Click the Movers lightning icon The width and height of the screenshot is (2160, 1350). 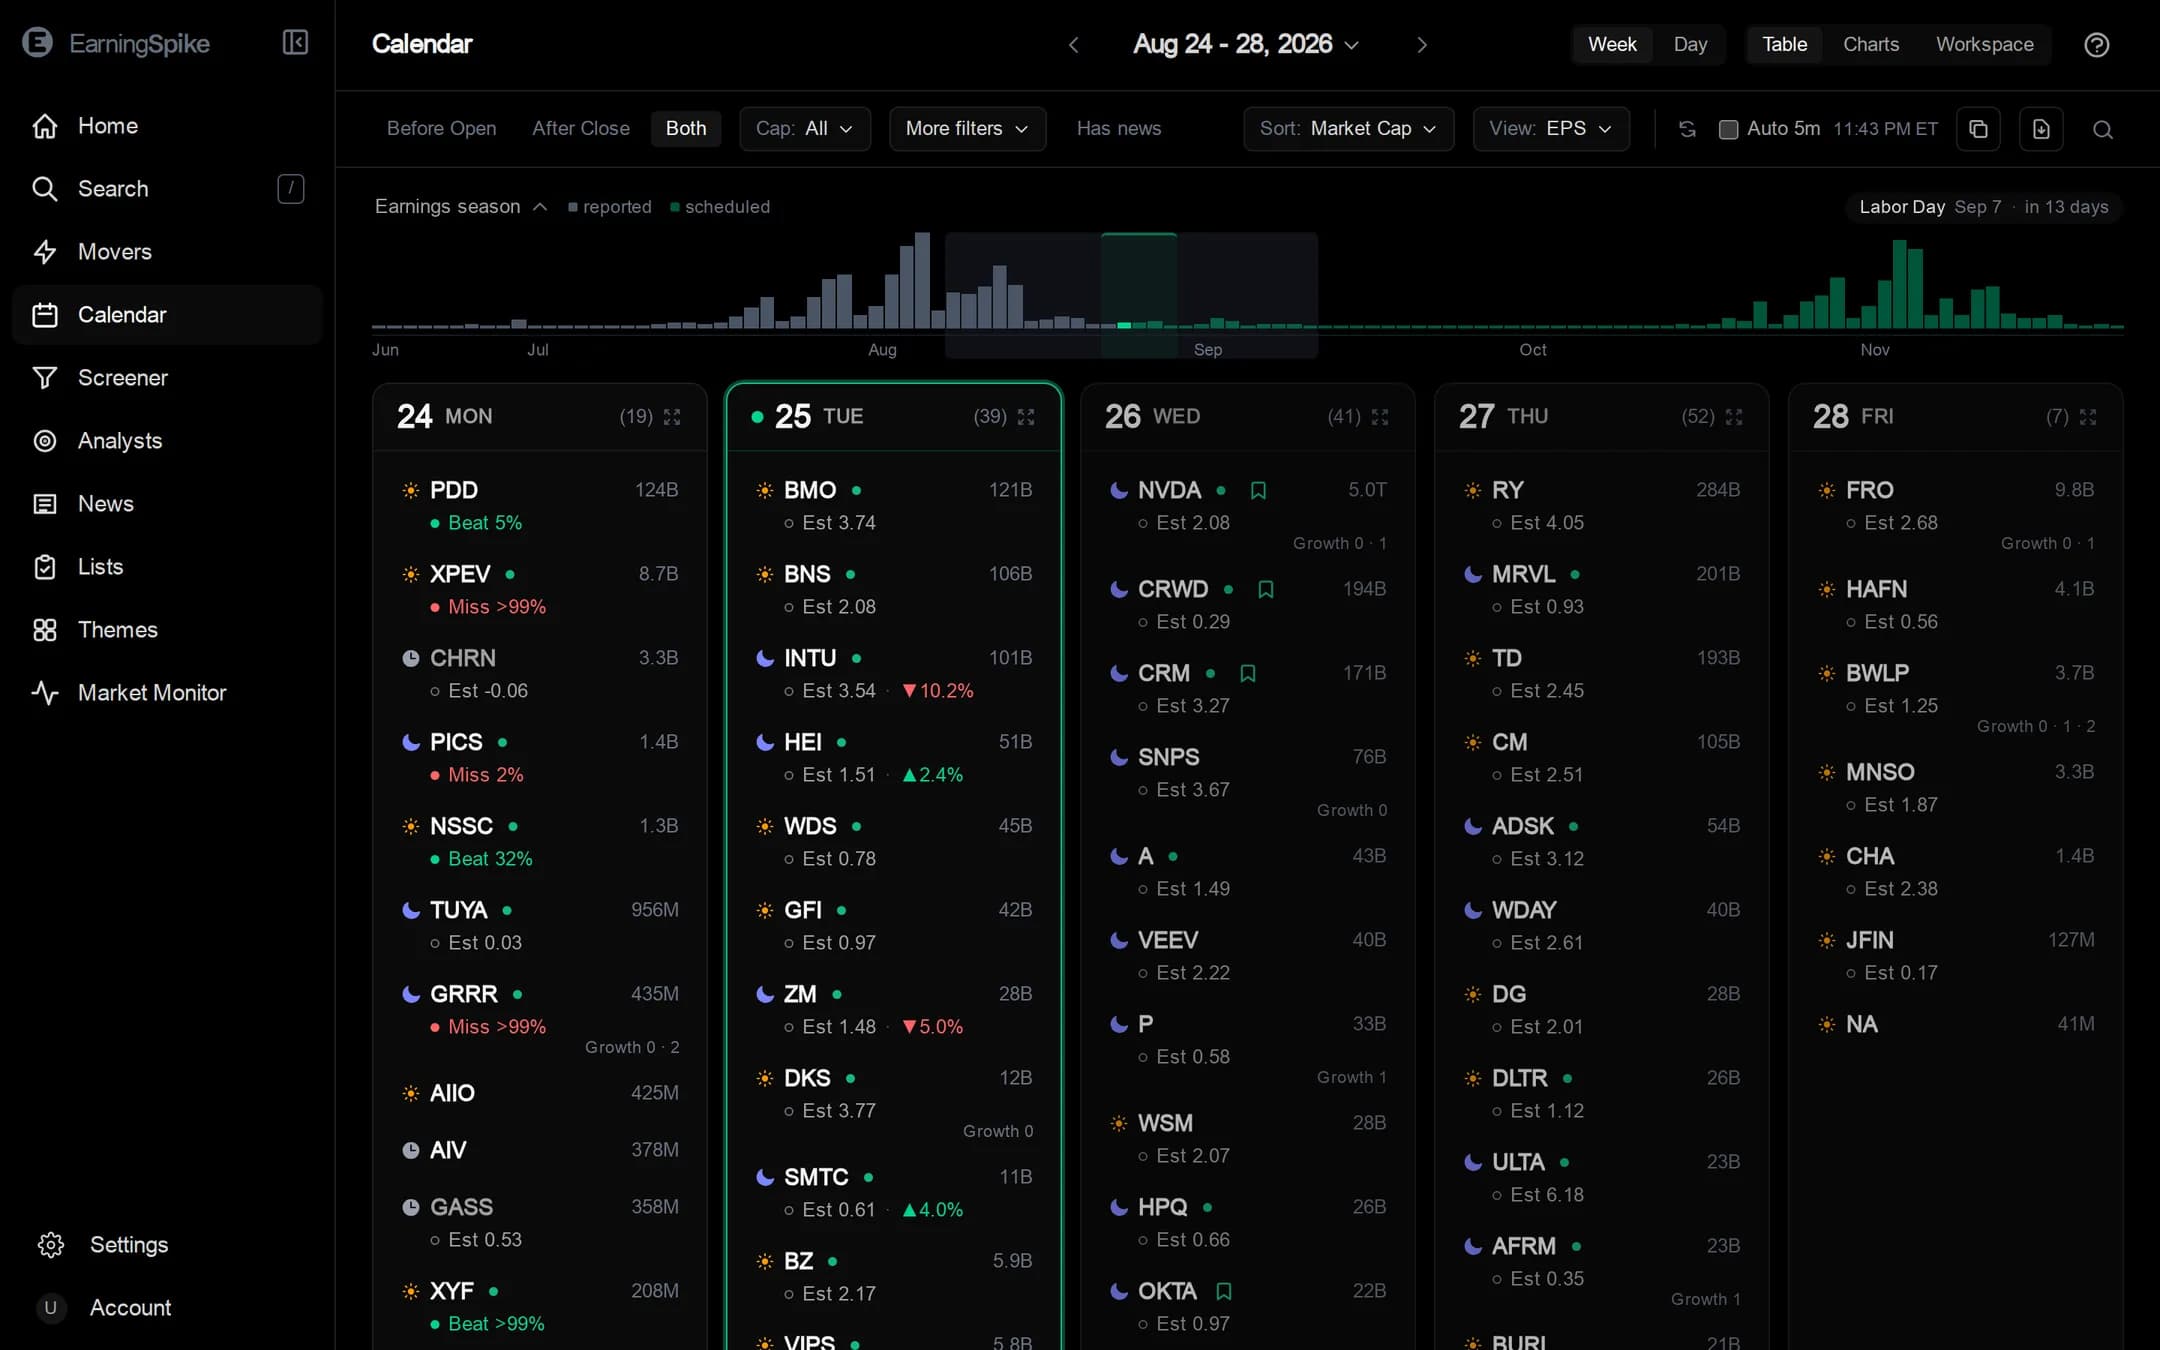[x=45, y=252]
